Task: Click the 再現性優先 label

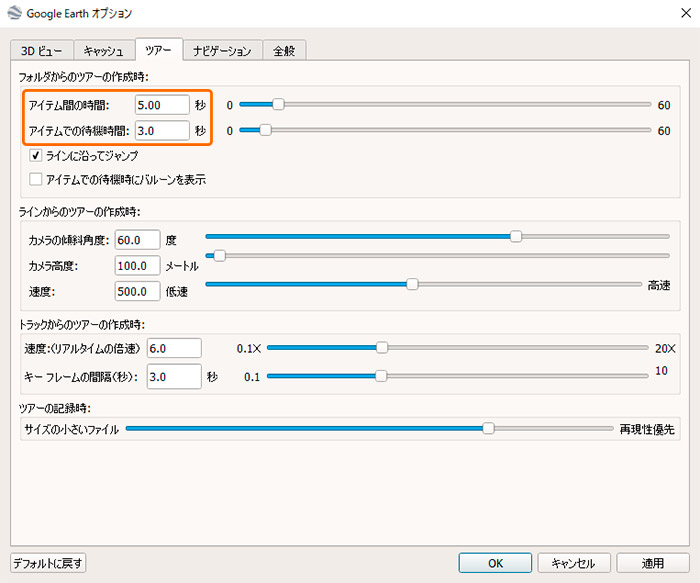Action: [647, 429]
